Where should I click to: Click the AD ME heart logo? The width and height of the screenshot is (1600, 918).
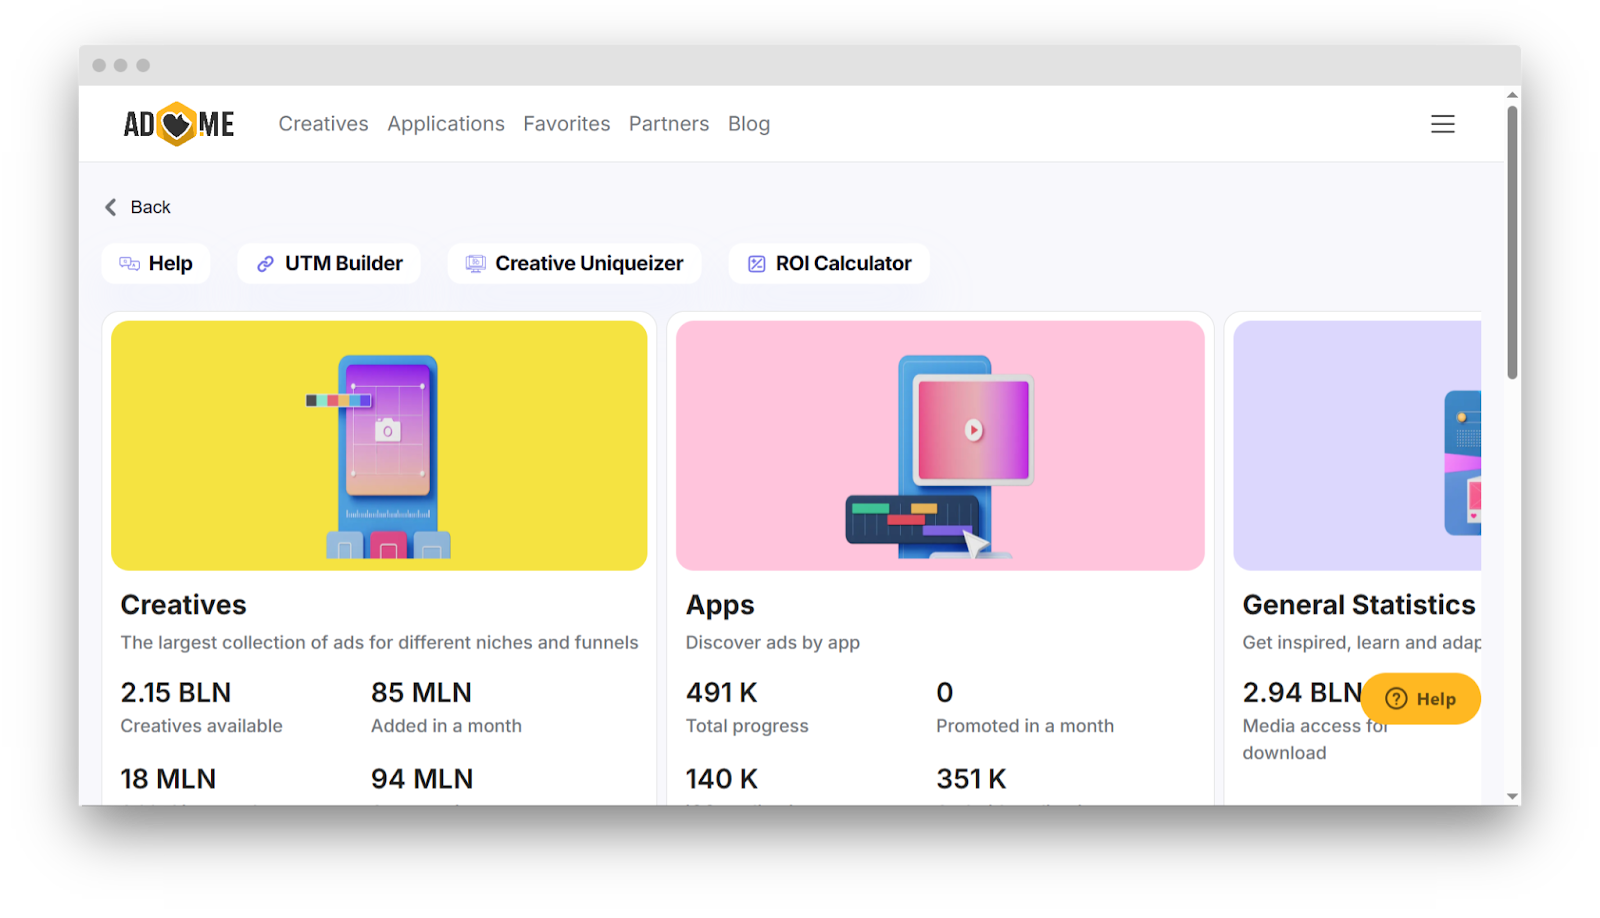click(x=176, y=123)
